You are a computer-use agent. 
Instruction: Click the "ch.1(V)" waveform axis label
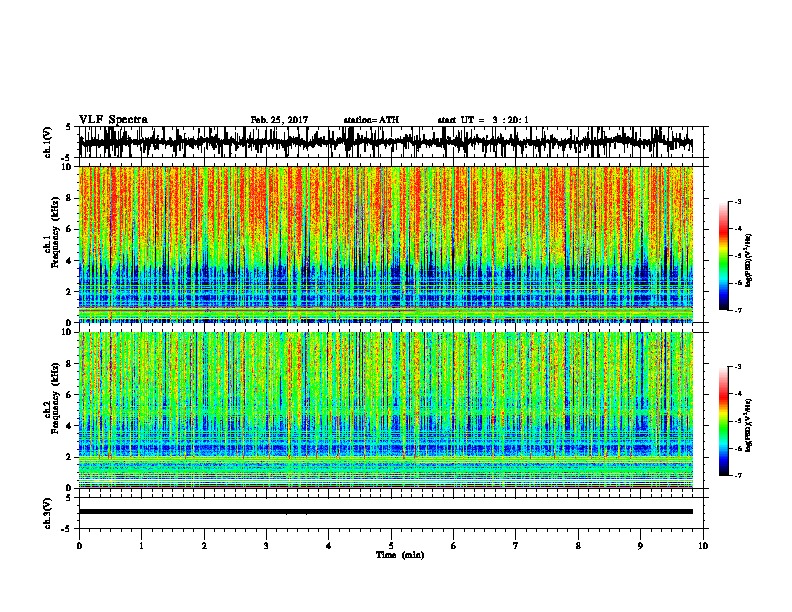click(x=48, y=141)
